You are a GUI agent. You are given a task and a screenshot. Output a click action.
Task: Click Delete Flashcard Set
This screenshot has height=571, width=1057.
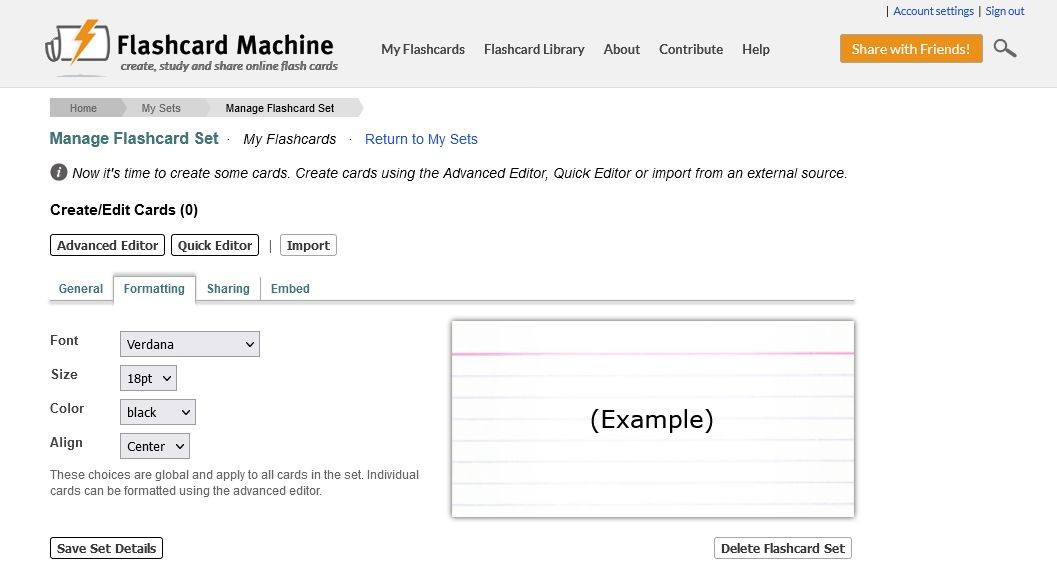783,548
